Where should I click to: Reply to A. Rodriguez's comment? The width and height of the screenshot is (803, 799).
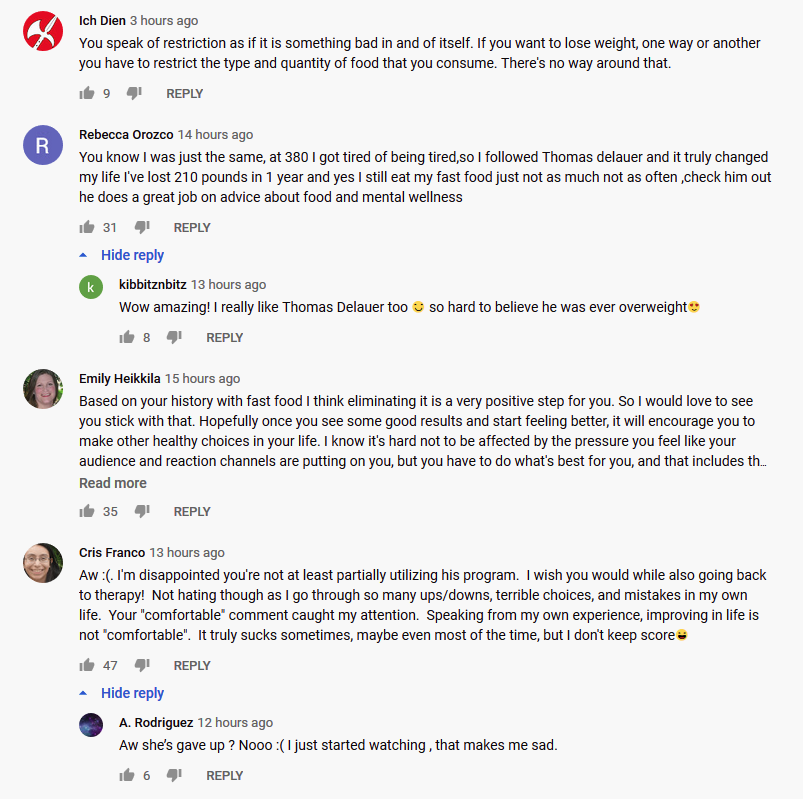click(224, 775)
